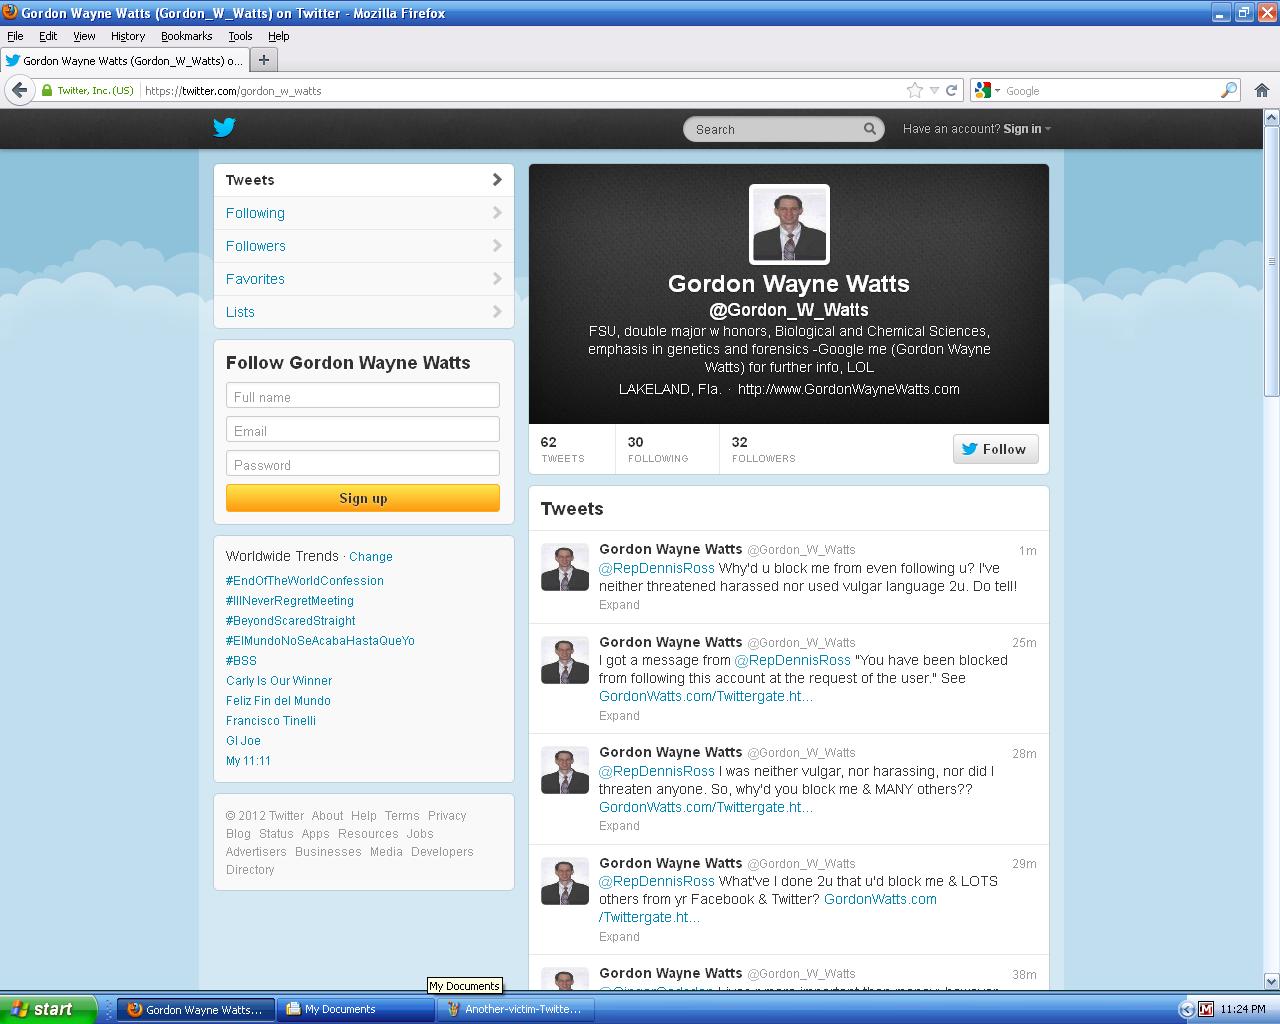This screenshot has width=1280, height=1024.
Task: Open a new tab with plus button
Action: coord(264,60)
